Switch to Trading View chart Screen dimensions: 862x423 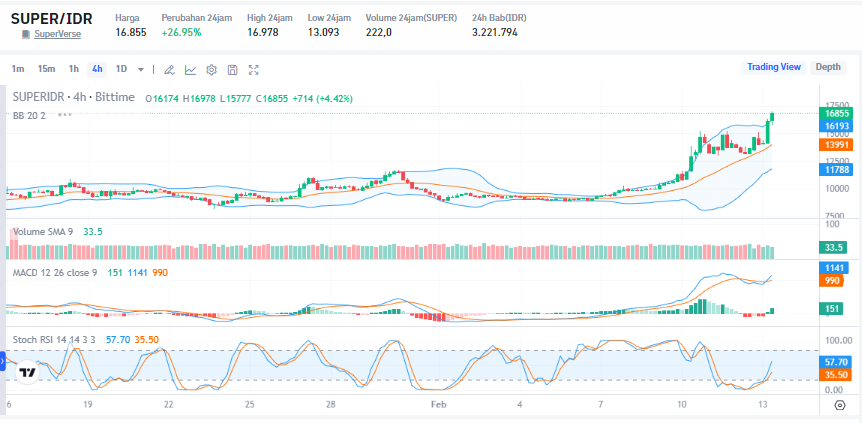click(774, 67)
